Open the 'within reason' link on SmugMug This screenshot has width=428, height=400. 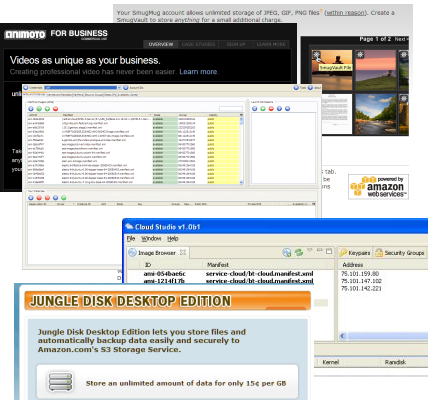(345, 13)
